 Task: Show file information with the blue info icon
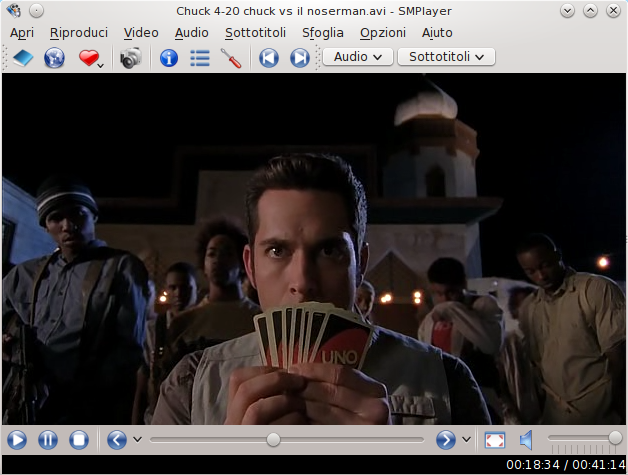169,58
